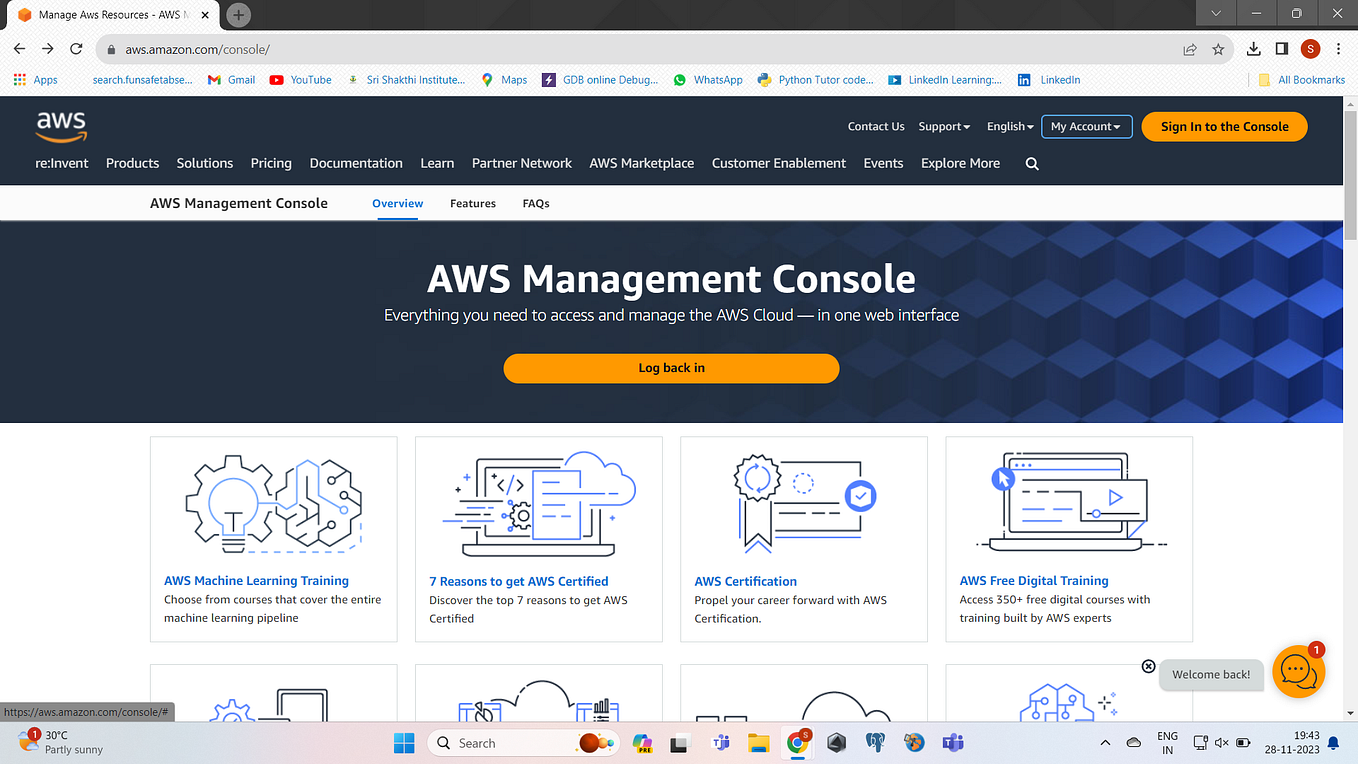
Task: Dismiss the Welcome back notification
Action: (1148, 666)
